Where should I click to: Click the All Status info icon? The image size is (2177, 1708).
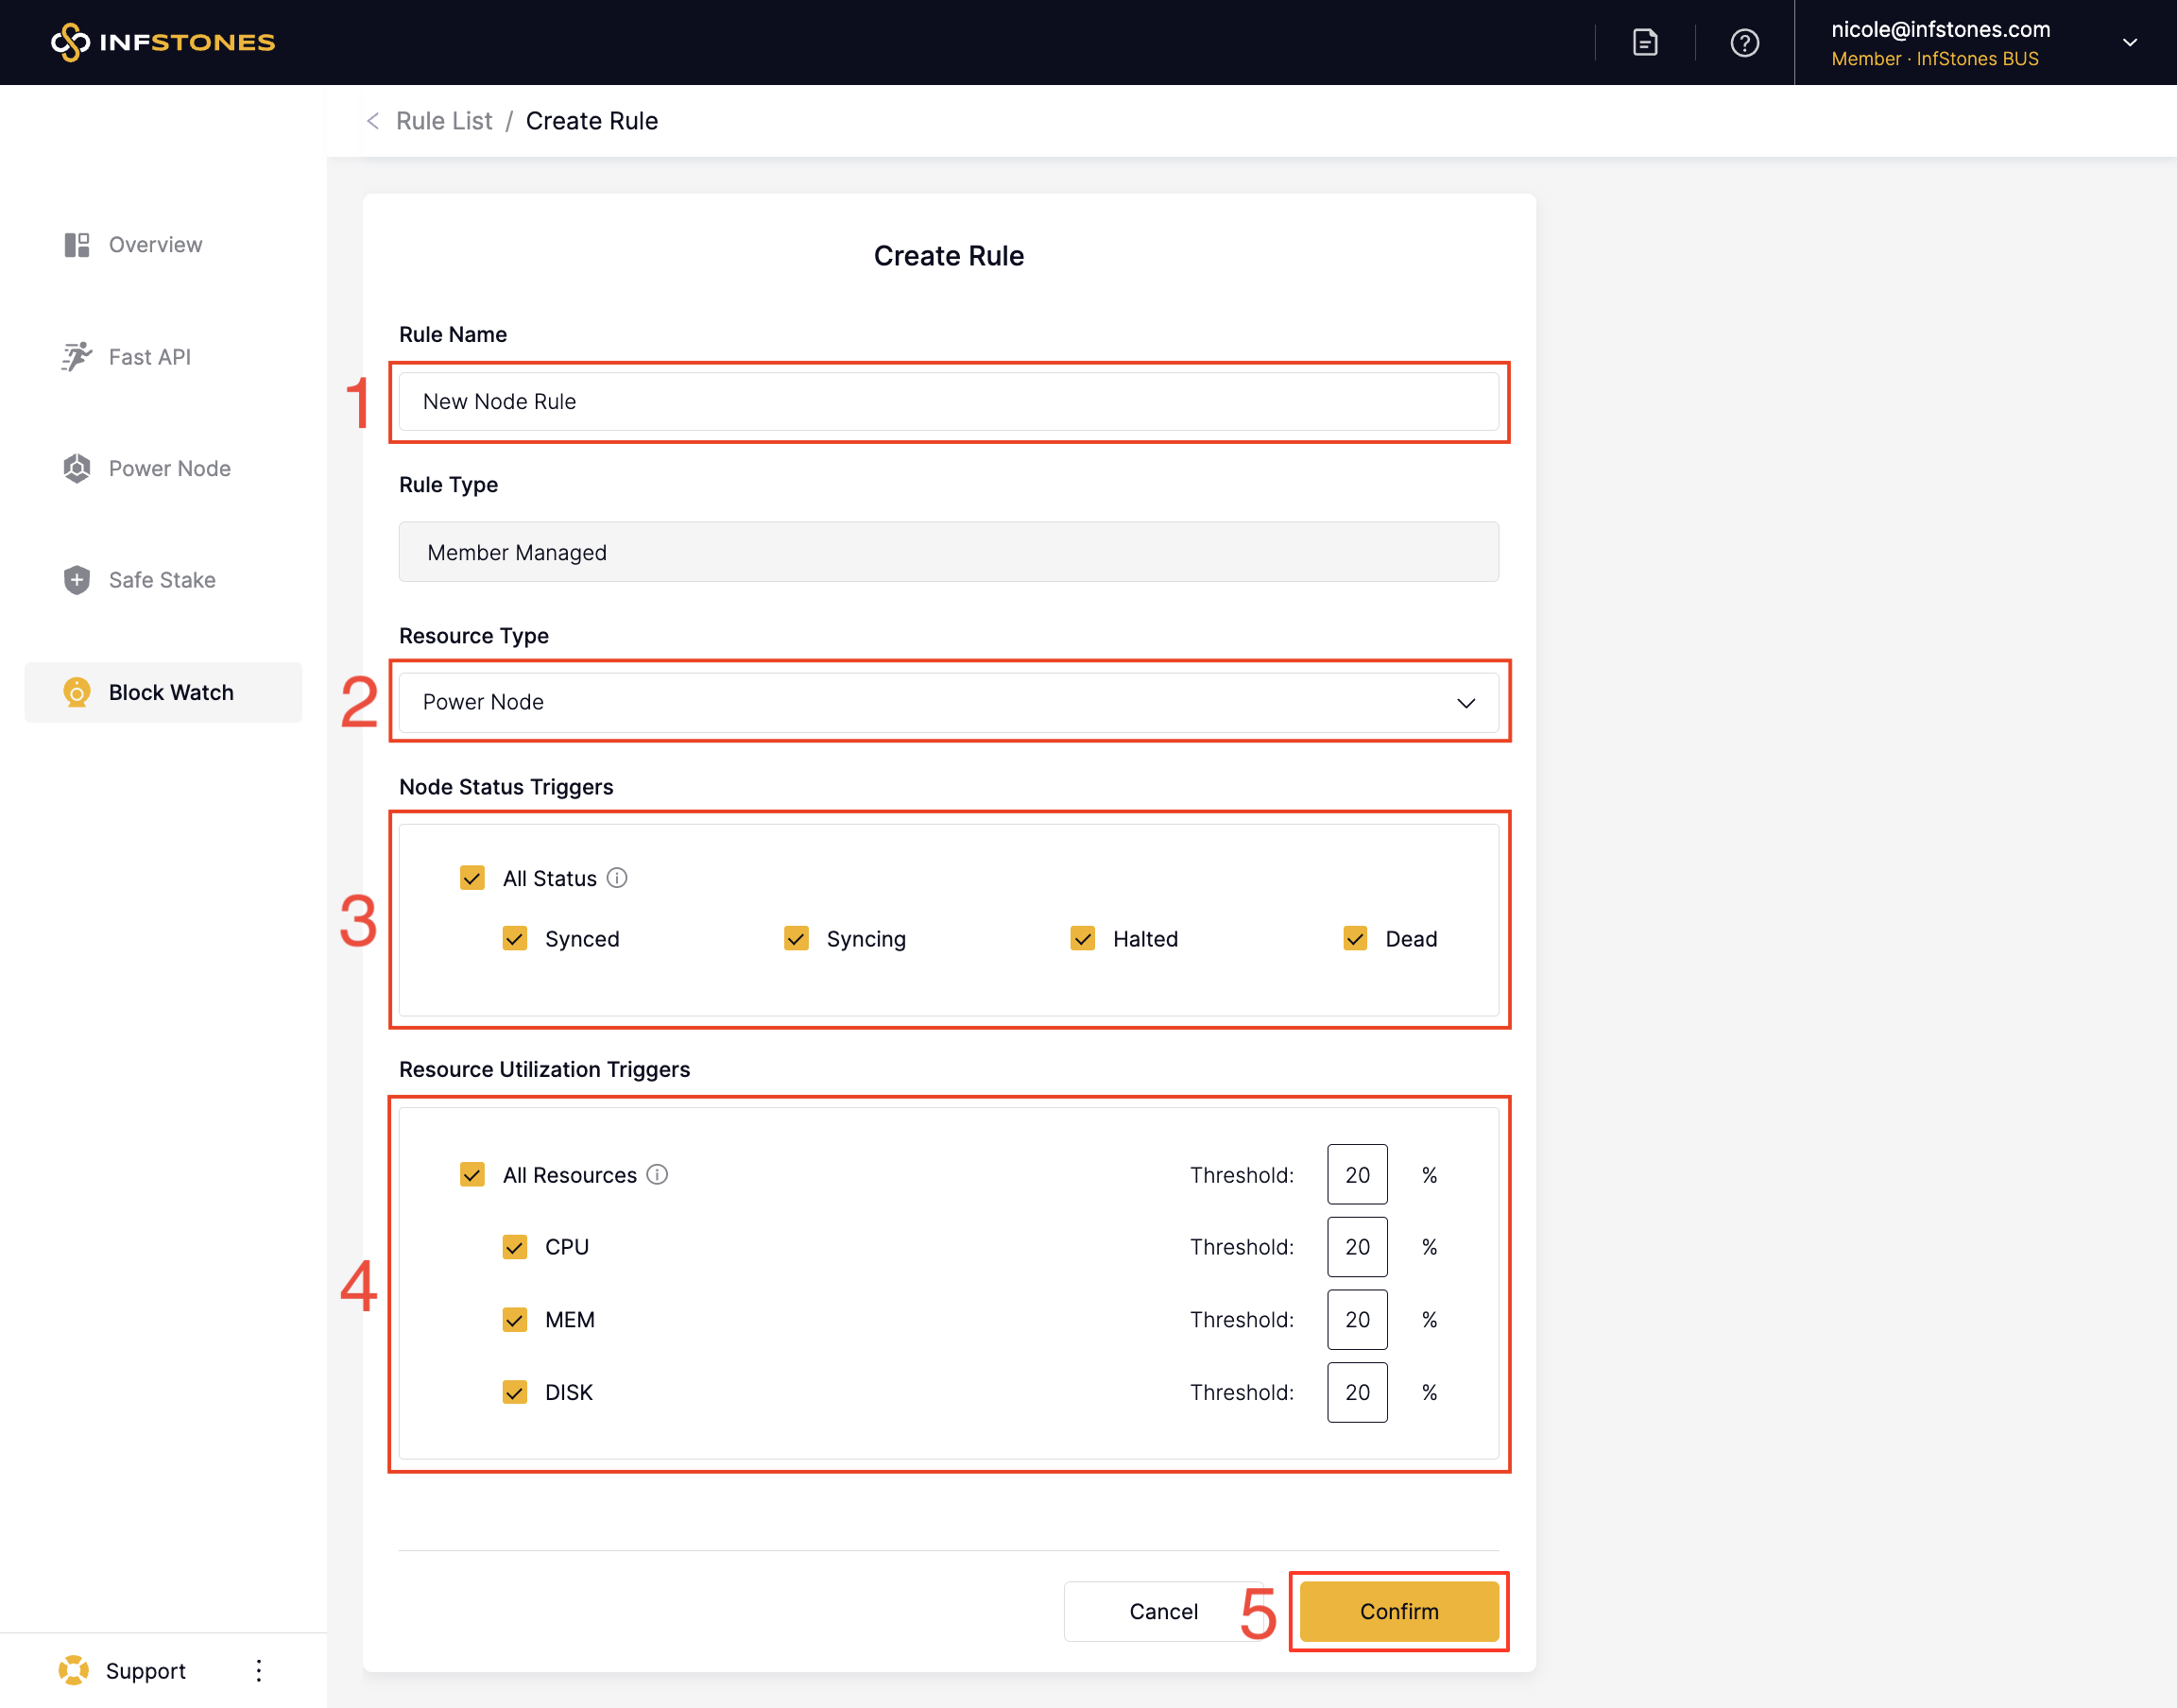(x=617, y=877)
